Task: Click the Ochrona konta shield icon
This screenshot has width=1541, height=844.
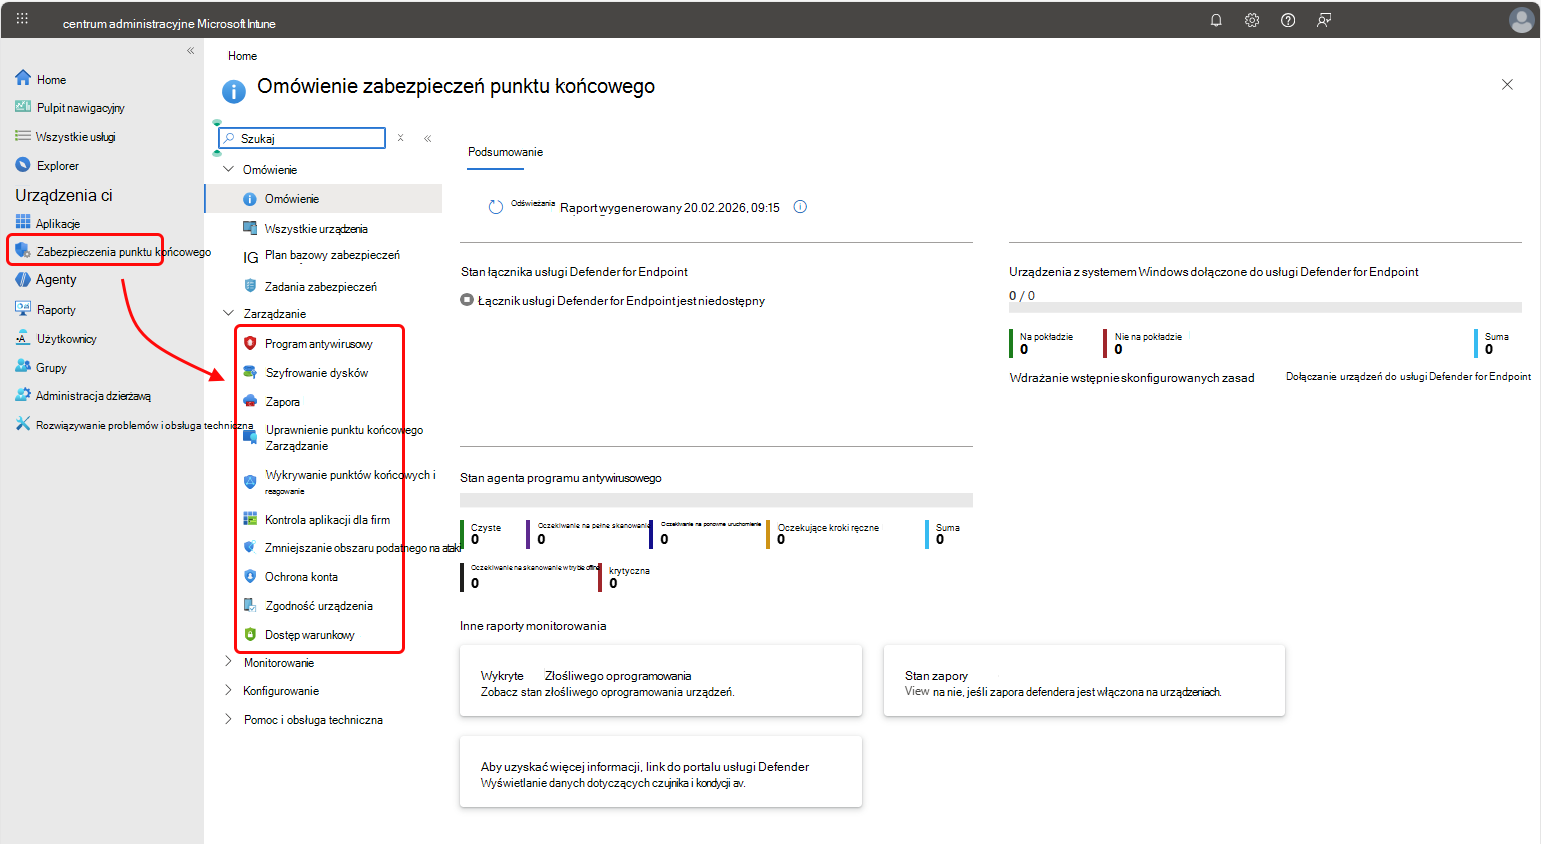Action: tap(250, 576)
